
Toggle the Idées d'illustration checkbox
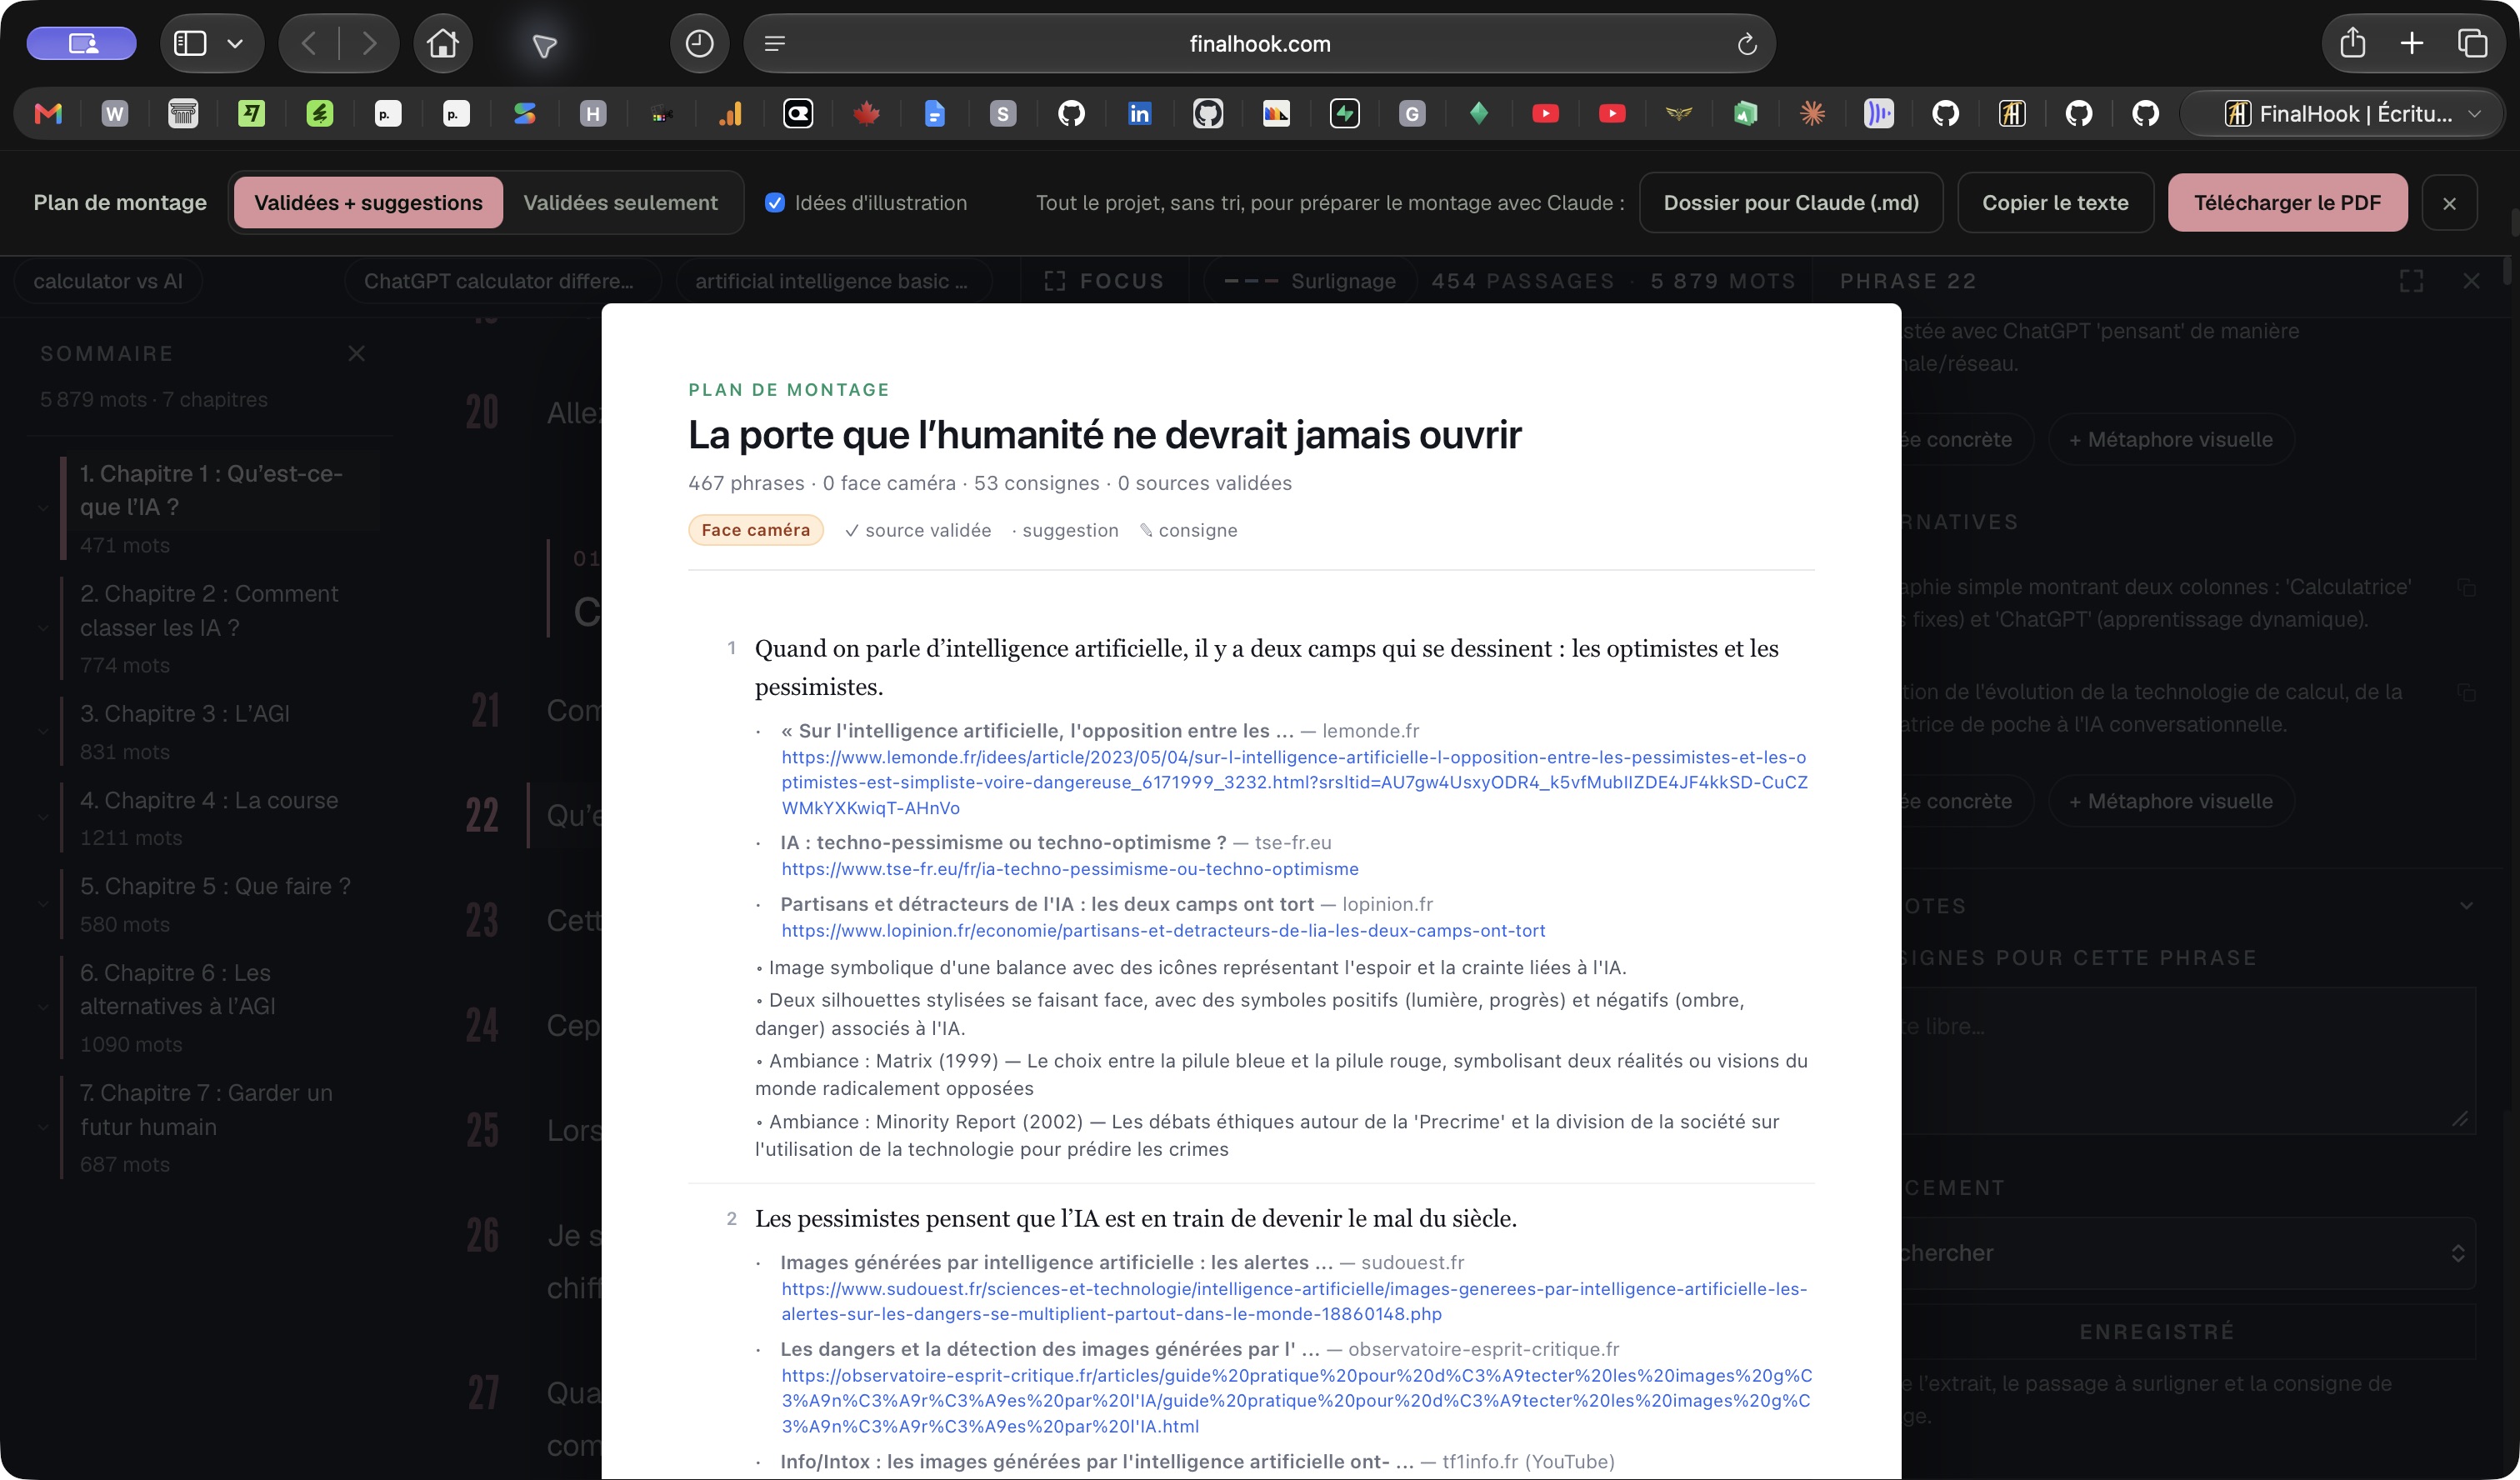point(774,202)
